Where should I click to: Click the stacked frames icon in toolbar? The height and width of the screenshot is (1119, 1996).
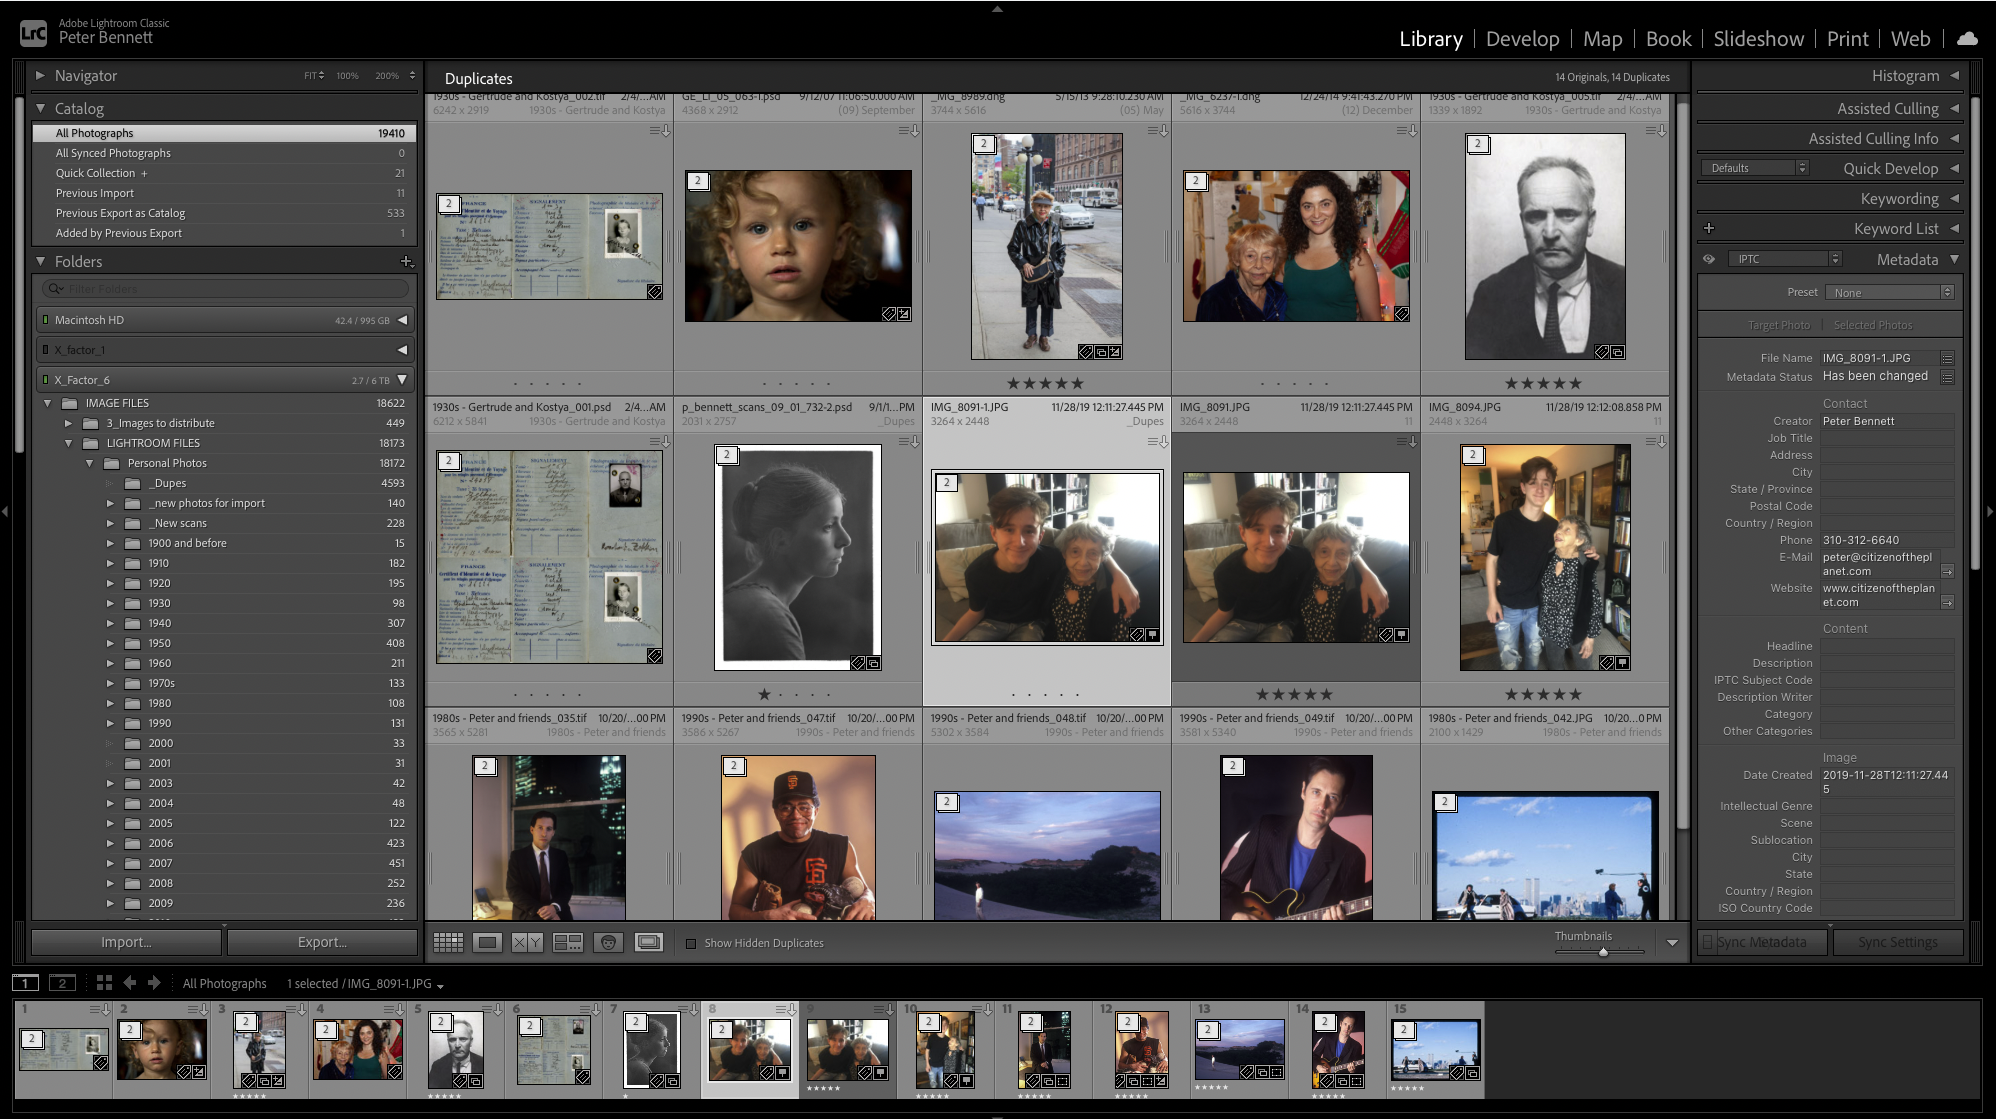pyautogui.click(x=649, y=942)
